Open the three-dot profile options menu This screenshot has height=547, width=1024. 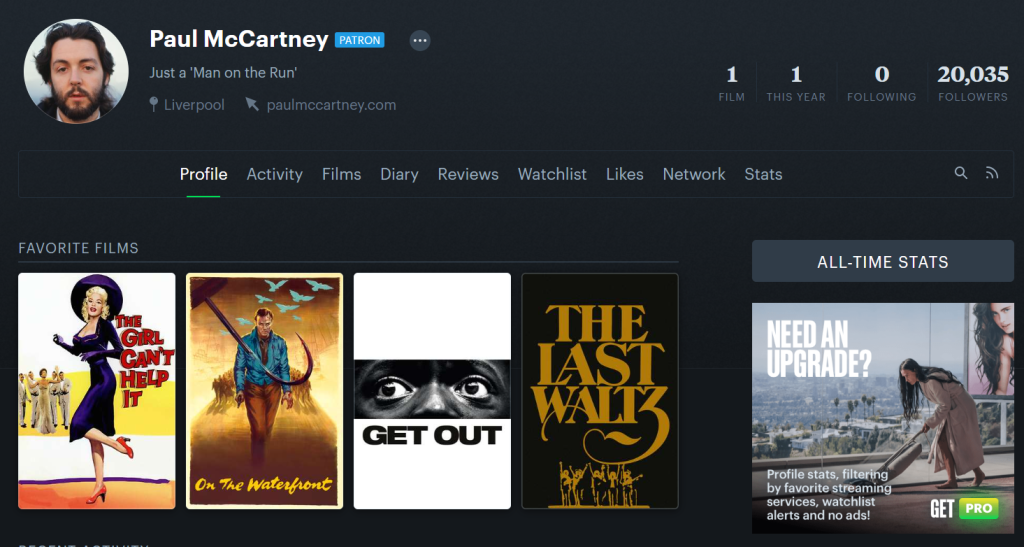click(420, 41)
